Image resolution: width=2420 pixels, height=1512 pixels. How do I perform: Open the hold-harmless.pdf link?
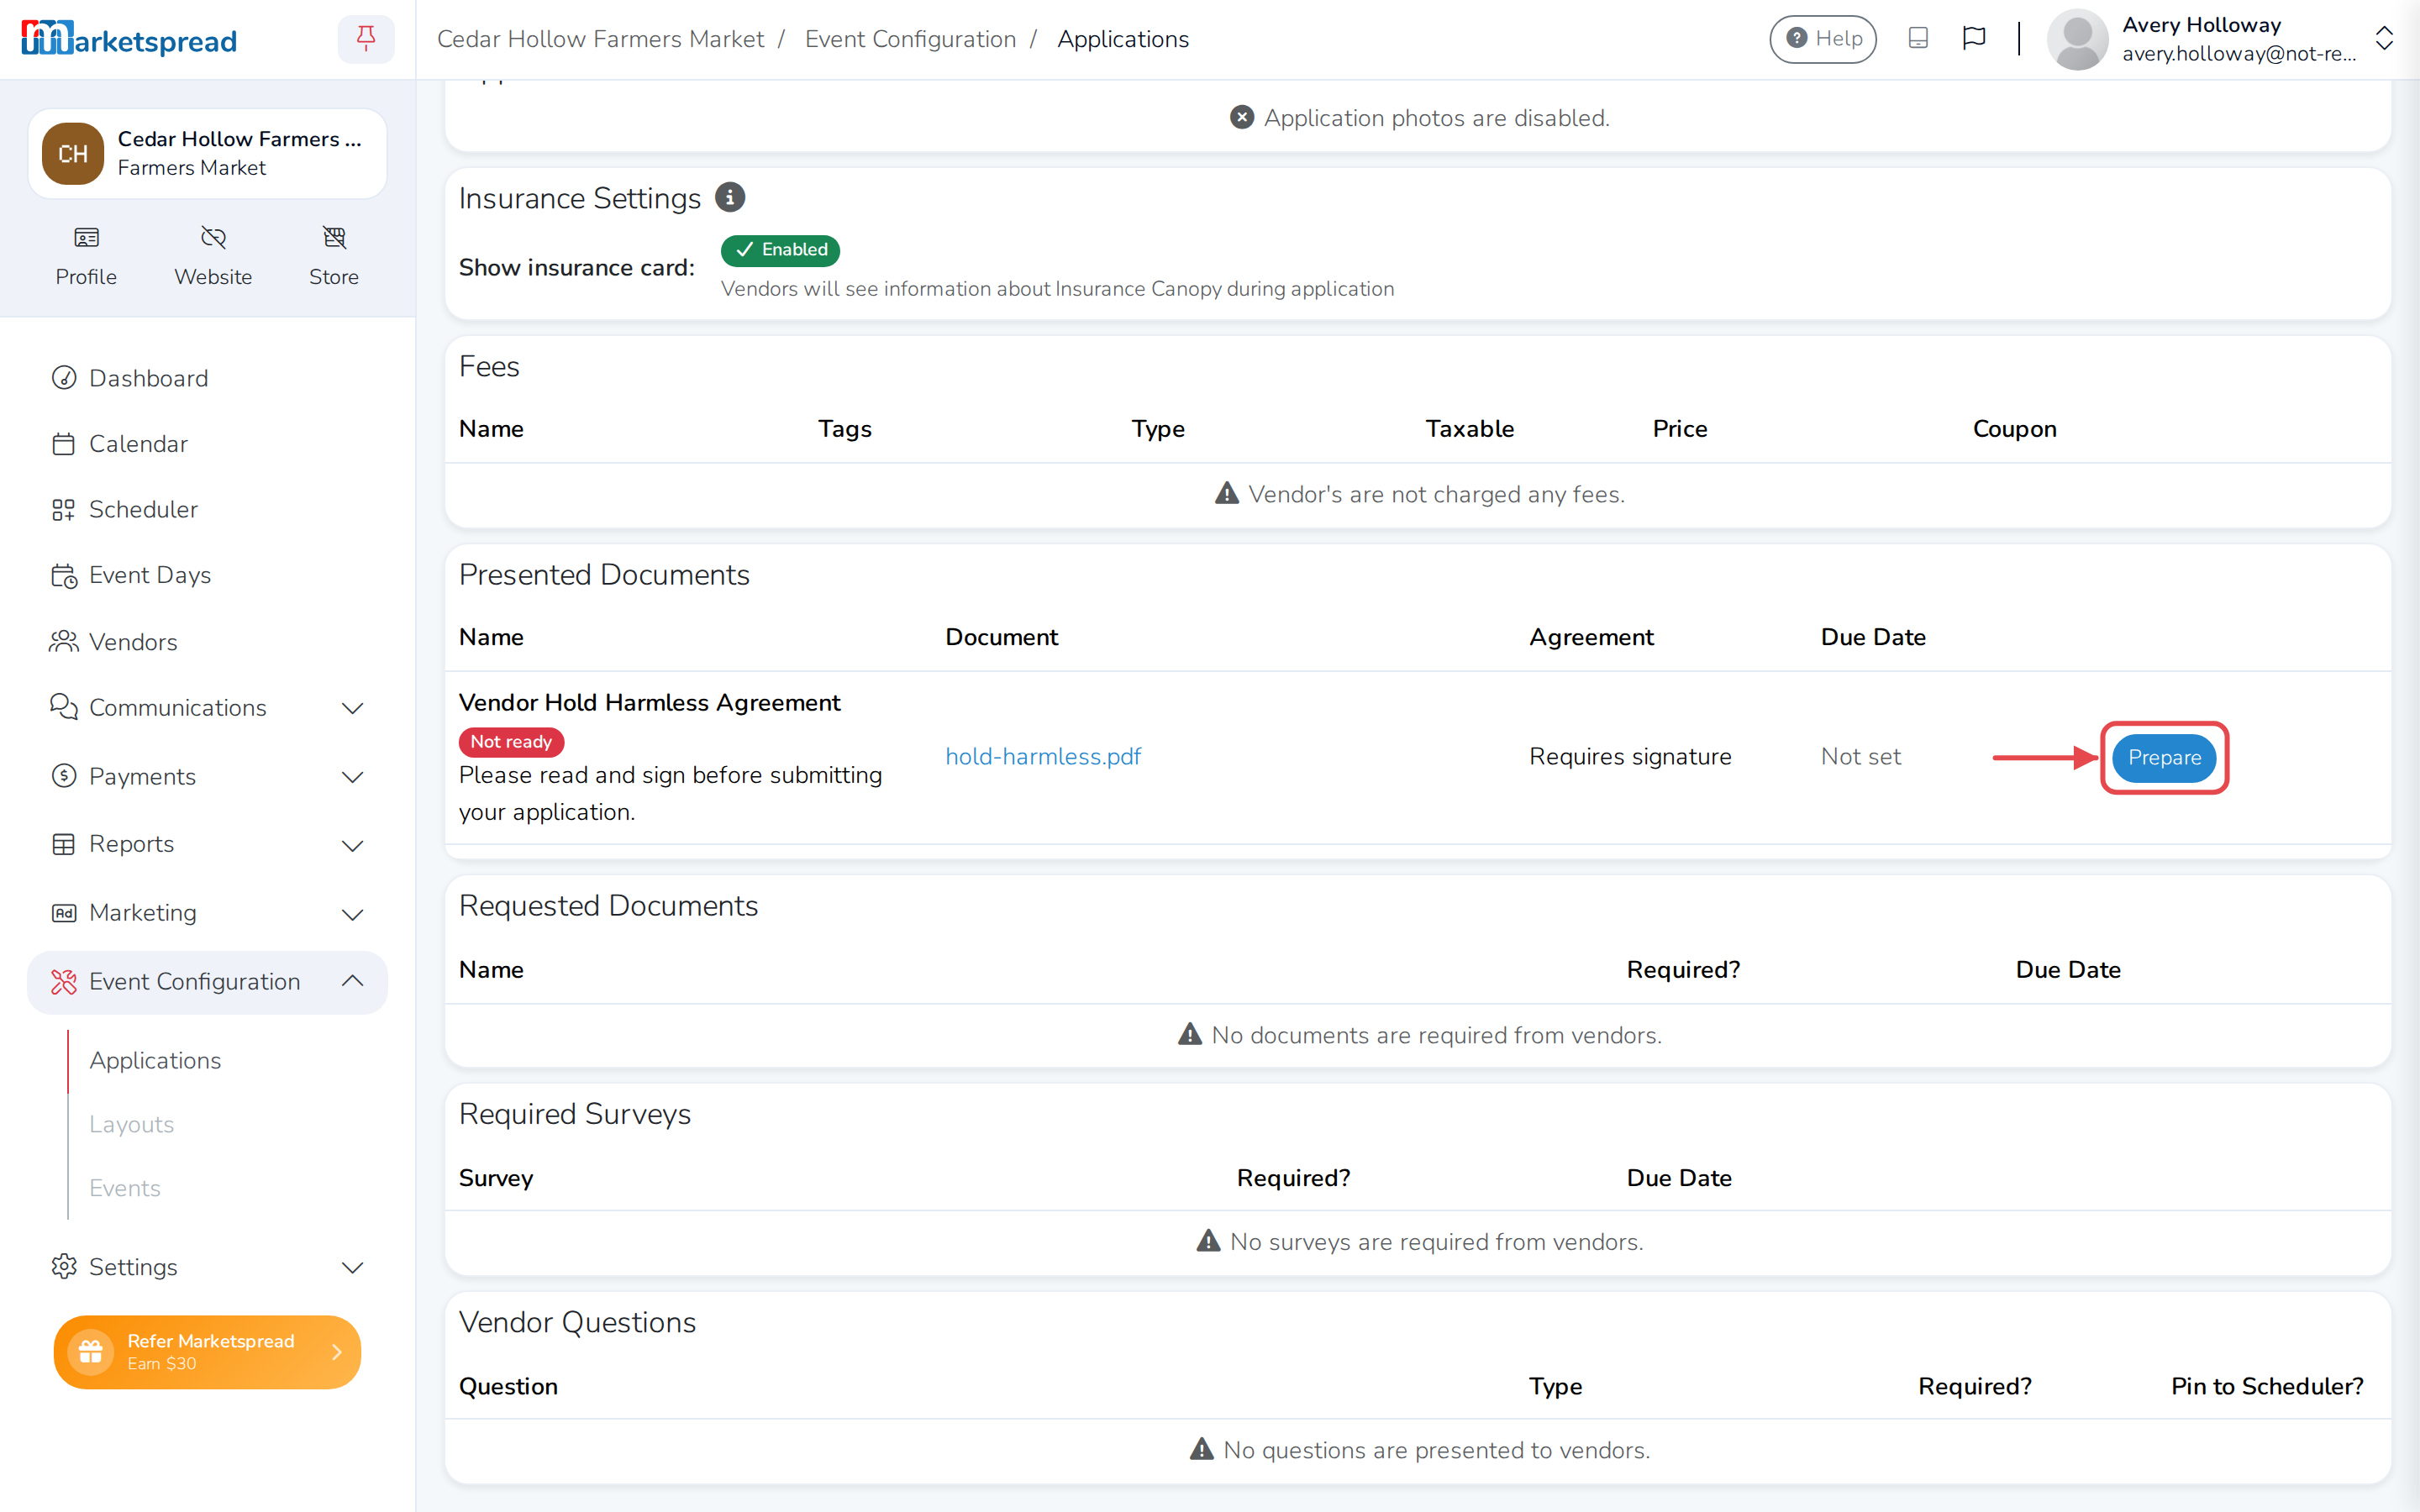(1043, 757)
